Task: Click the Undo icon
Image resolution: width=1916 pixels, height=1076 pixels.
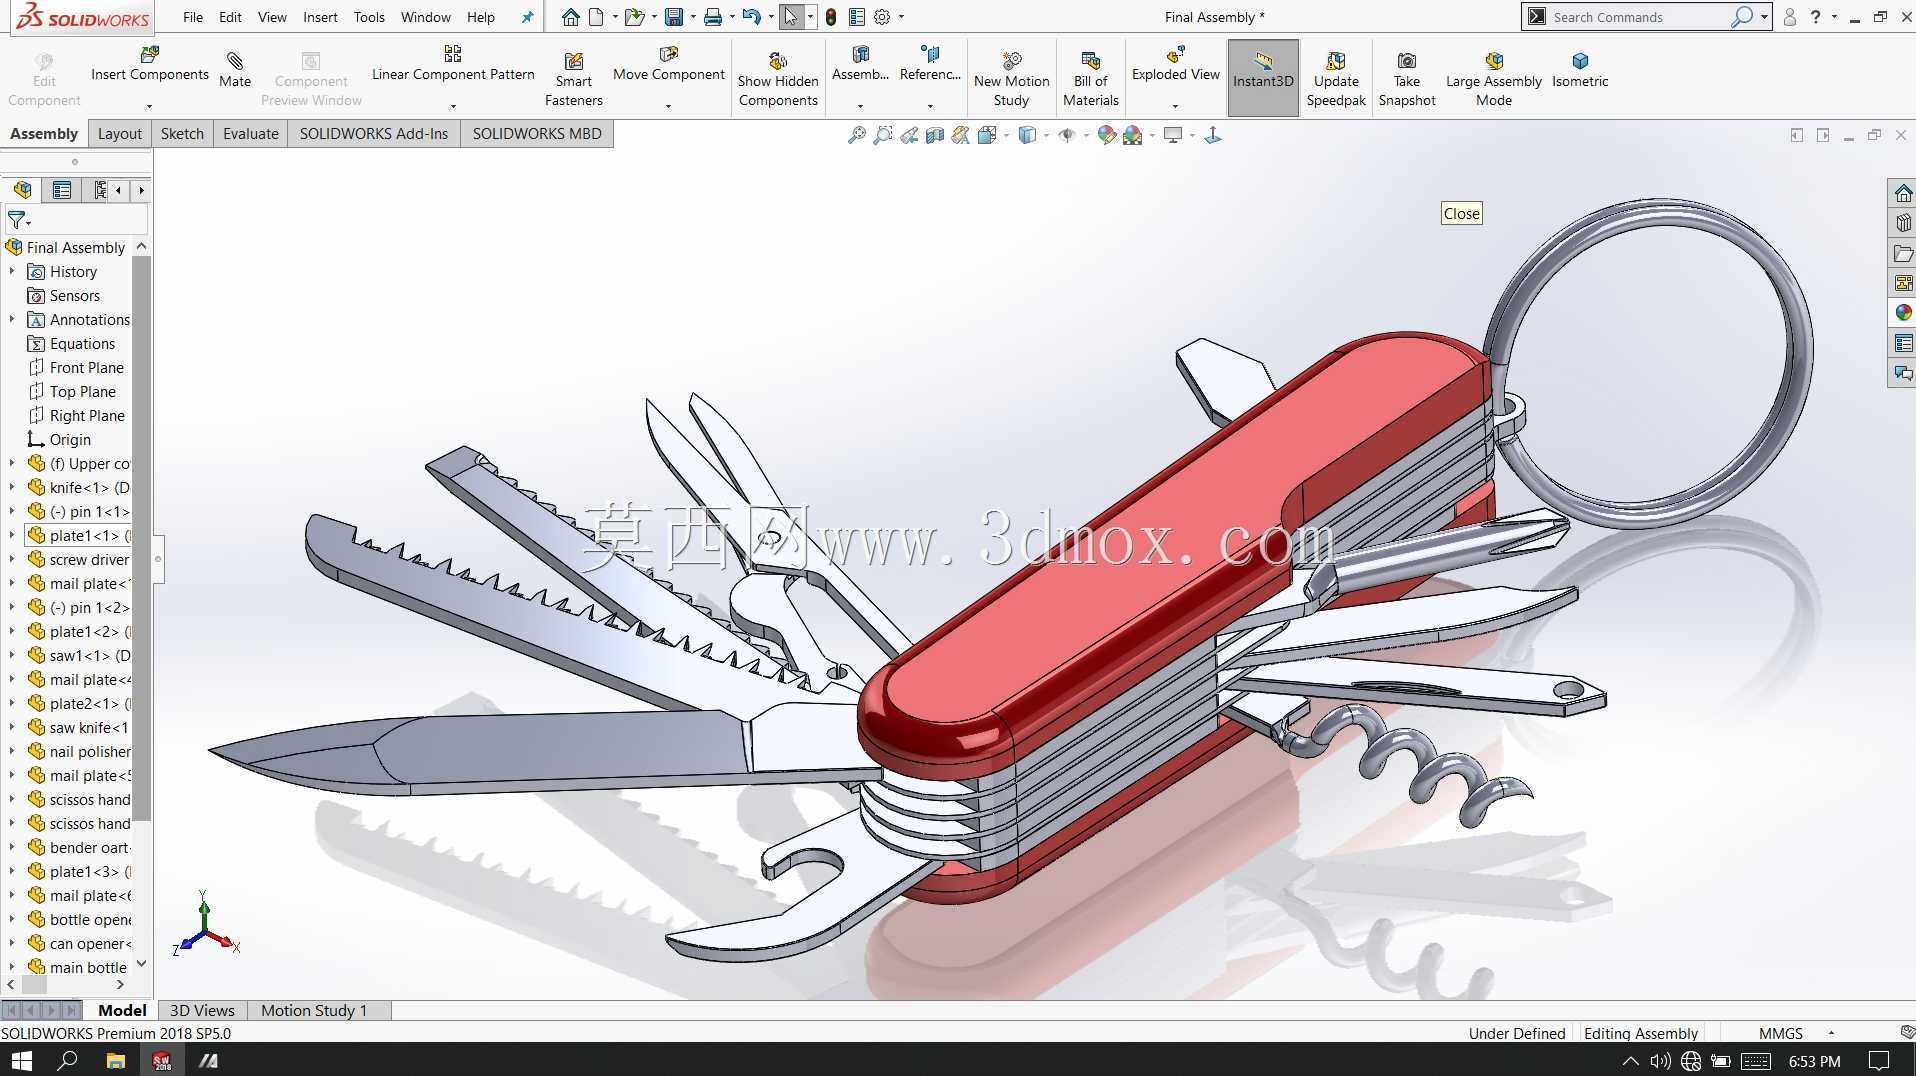Action: (752, 17)
